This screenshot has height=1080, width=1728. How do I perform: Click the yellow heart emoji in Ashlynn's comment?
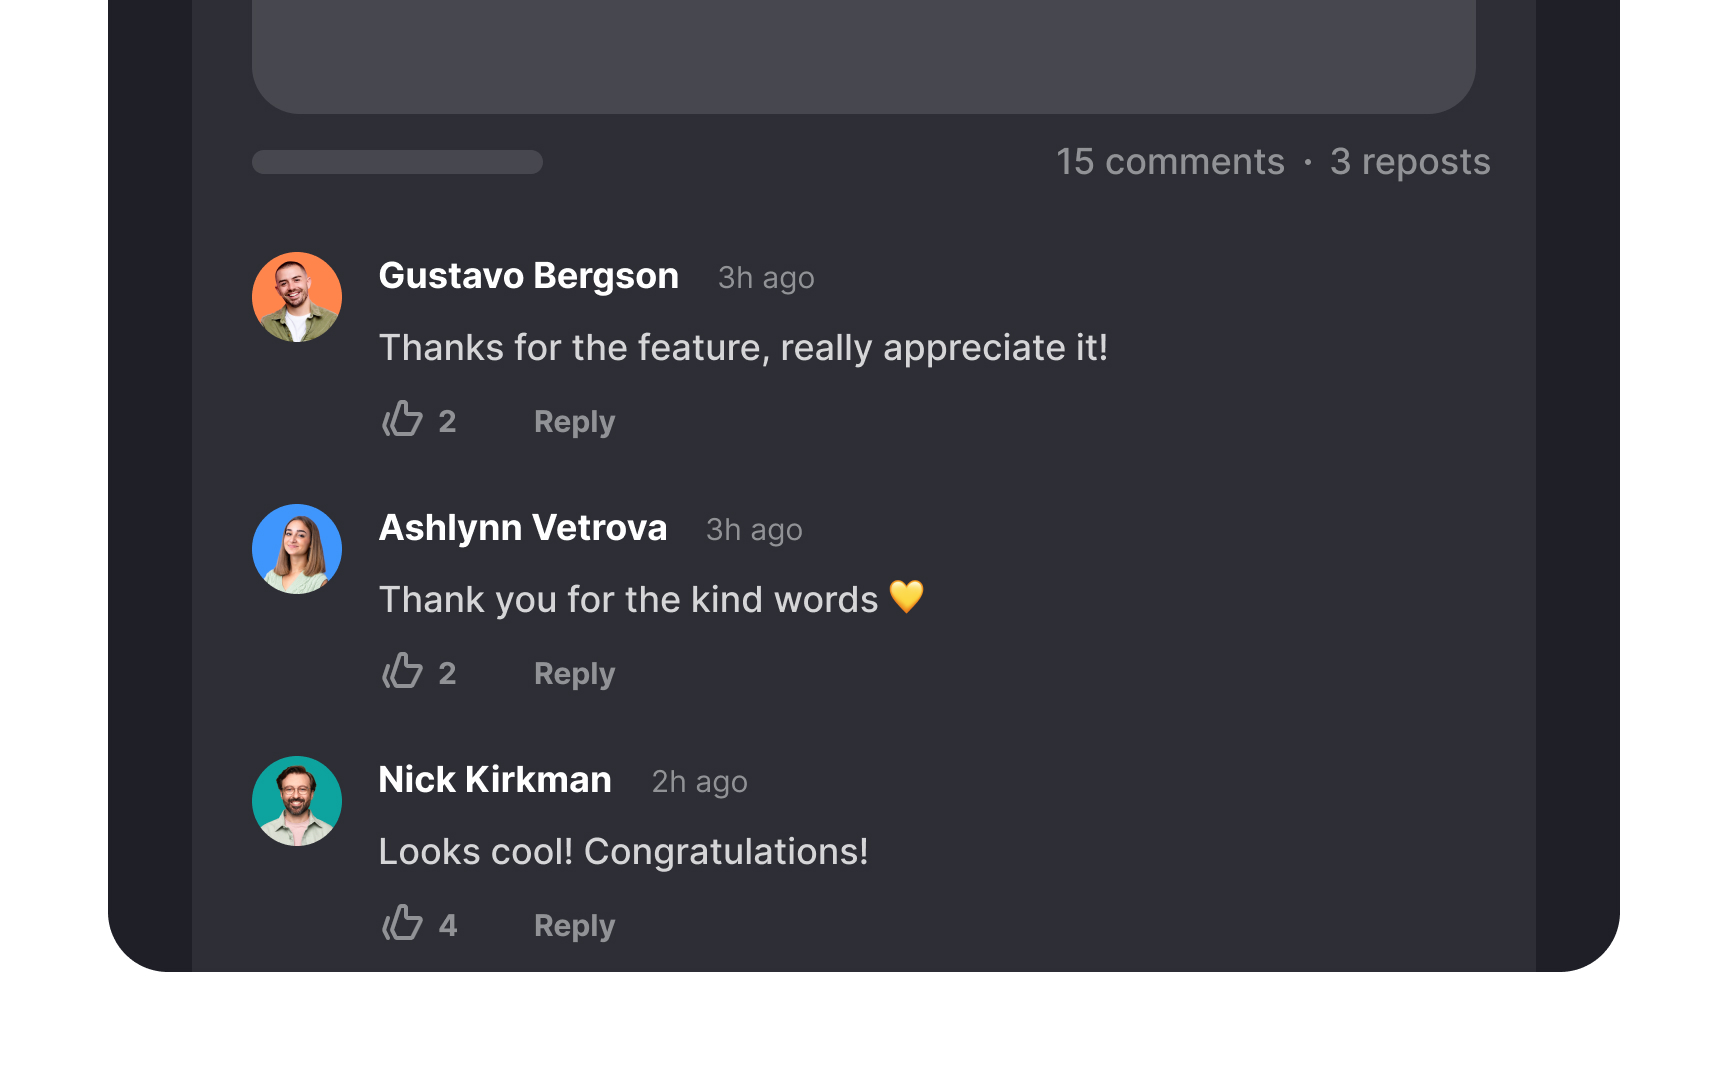[x=908, y=598]
